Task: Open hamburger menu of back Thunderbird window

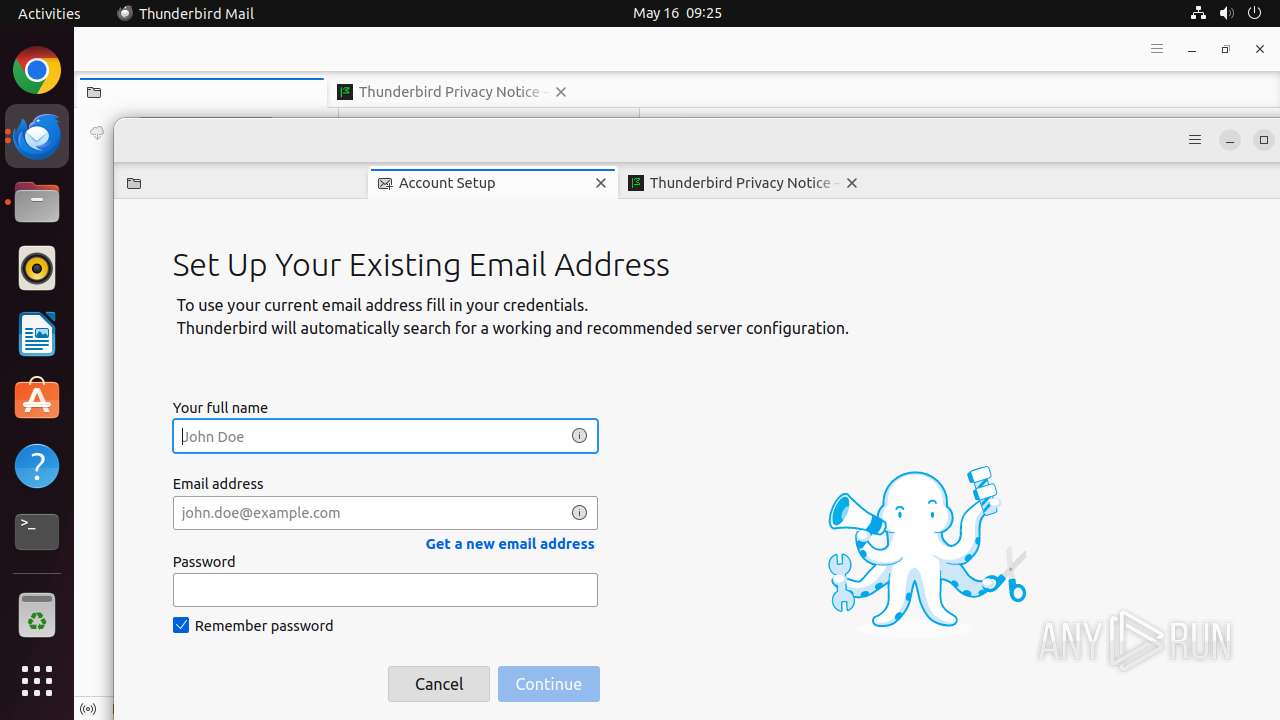Action: click(x=1157, y=49)
